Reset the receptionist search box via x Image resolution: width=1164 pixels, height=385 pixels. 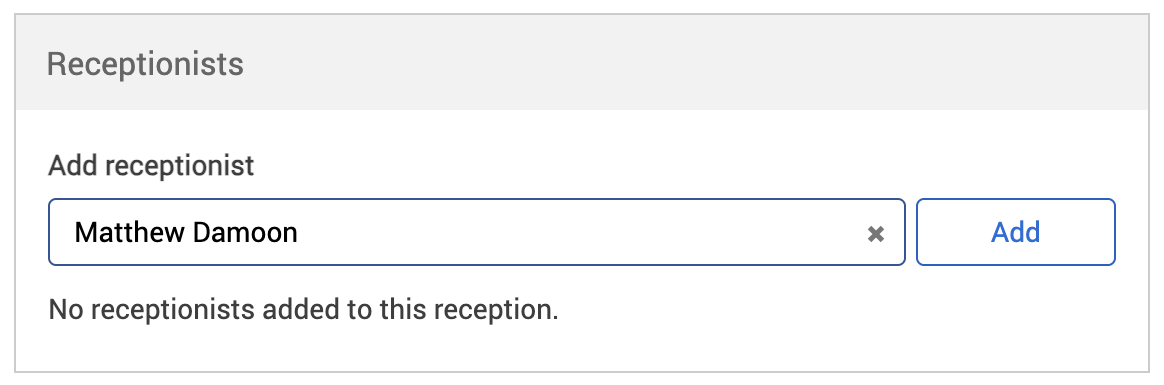[x=876, y=234]
